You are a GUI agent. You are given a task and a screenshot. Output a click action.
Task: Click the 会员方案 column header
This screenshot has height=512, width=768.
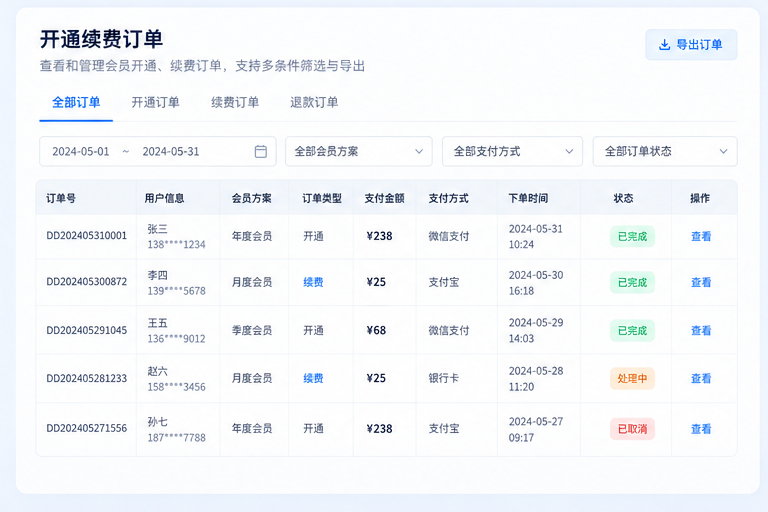tap(252, 198)
